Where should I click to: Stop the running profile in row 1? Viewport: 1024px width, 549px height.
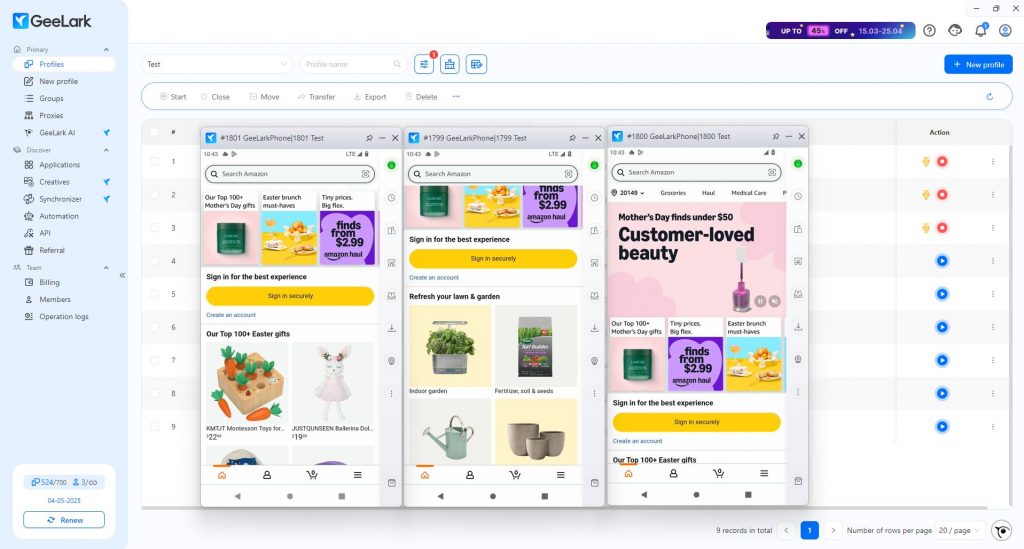942,161
